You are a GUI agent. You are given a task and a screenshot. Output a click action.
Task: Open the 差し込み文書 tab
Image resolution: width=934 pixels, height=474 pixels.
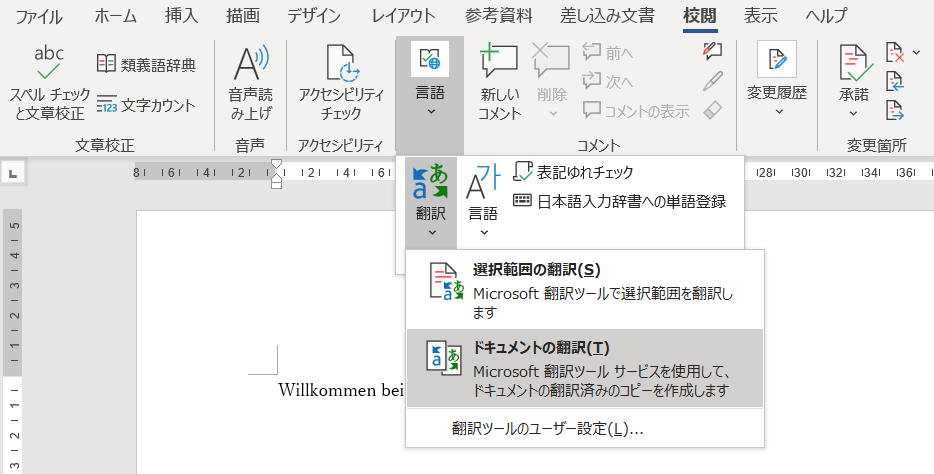point(608,16)
